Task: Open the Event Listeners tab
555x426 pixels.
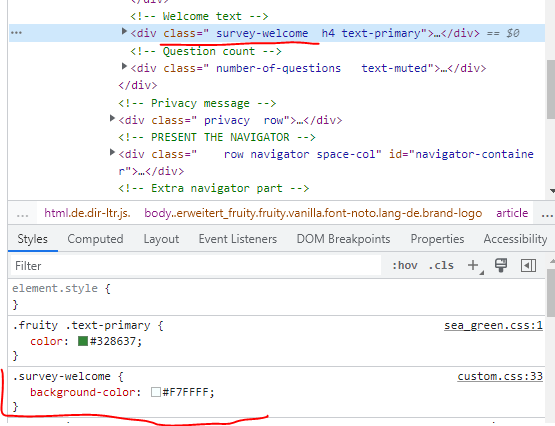Action: pyautogui.click(x=238, y=239)
